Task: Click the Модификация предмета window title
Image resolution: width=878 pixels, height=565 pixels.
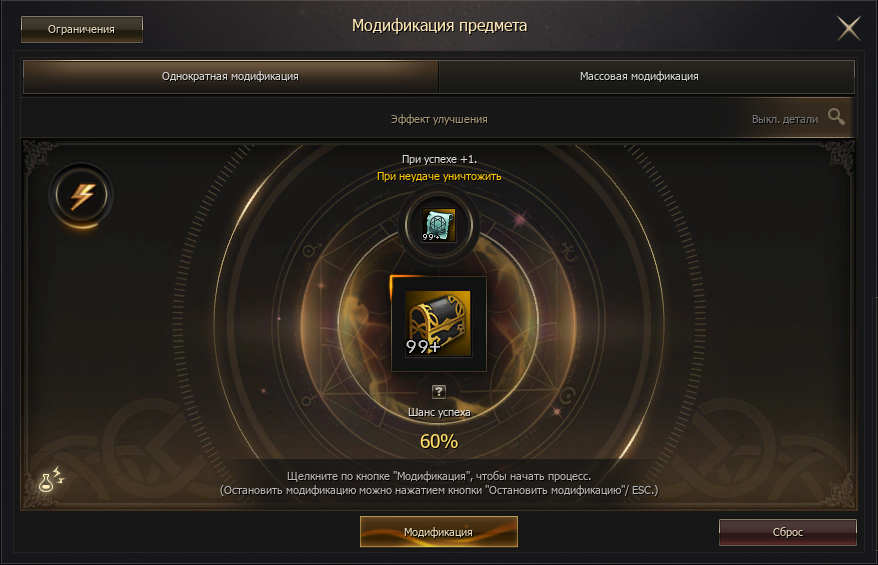Action: coord(440,26)
